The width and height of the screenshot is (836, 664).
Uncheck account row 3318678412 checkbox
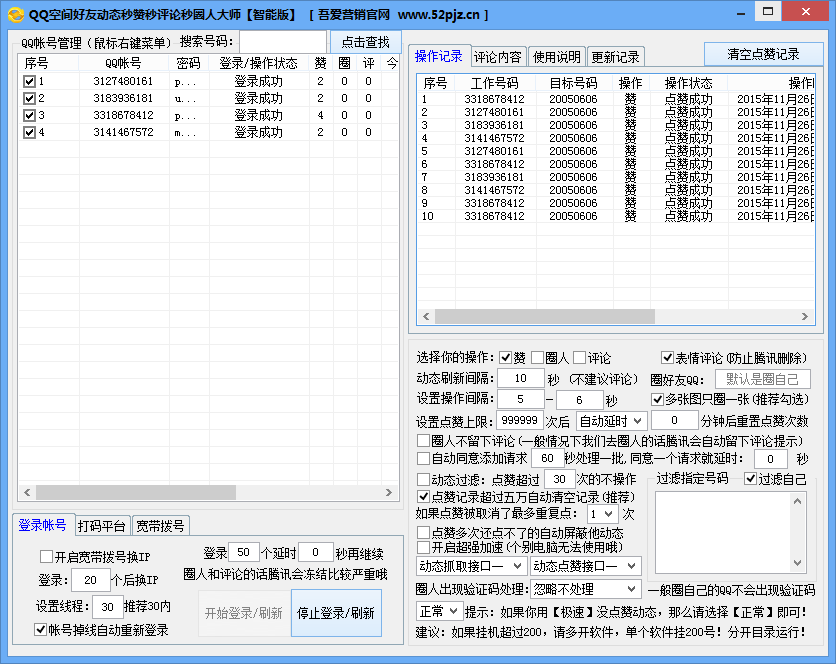(29, 115)
